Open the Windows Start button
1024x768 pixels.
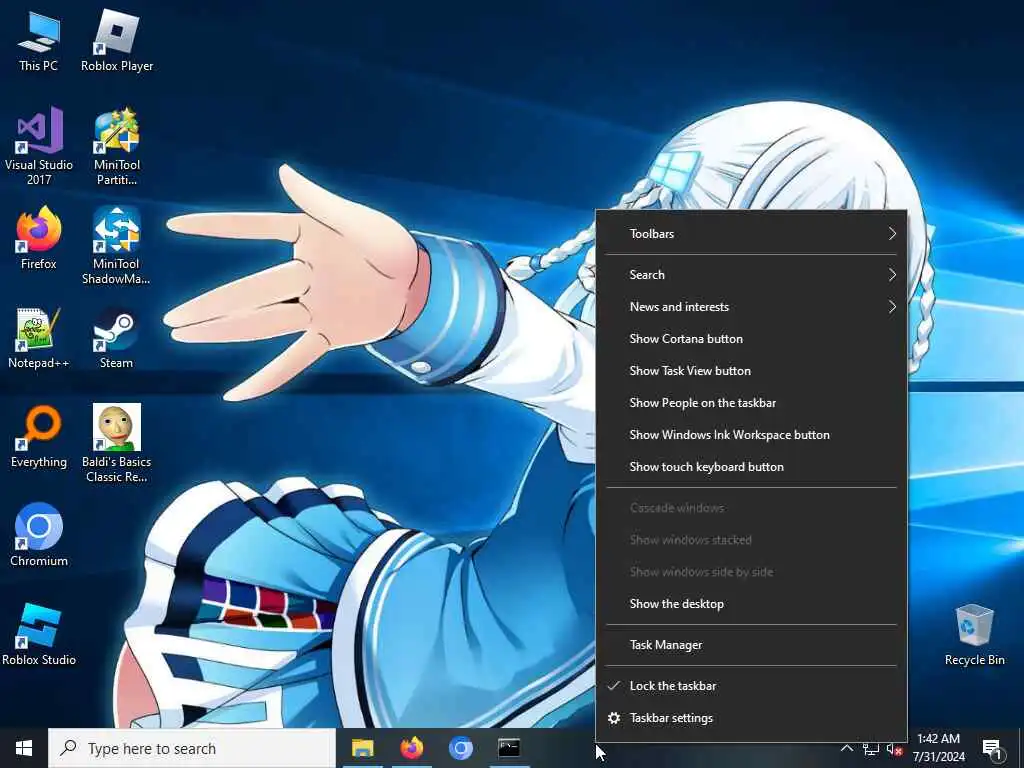click(x=24, y=748)
